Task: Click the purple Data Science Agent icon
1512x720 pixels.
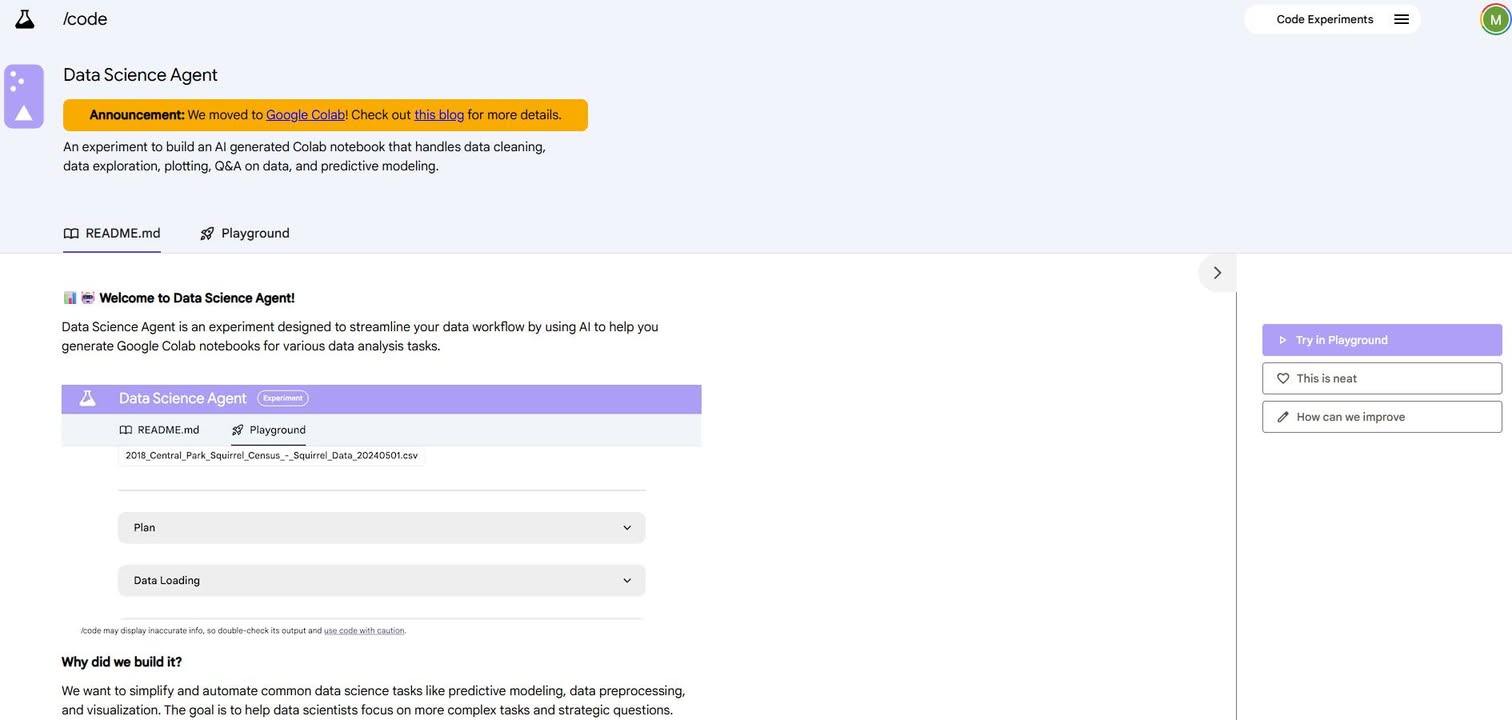Action: point(24,96)
